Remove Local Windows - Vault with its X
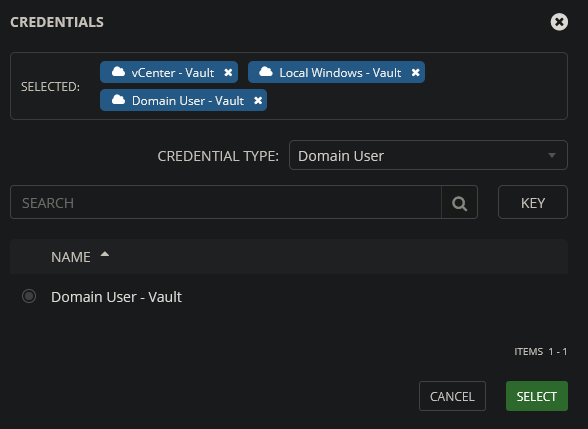The width and height of the screenshot is (588, 429). tap(415, 72)
